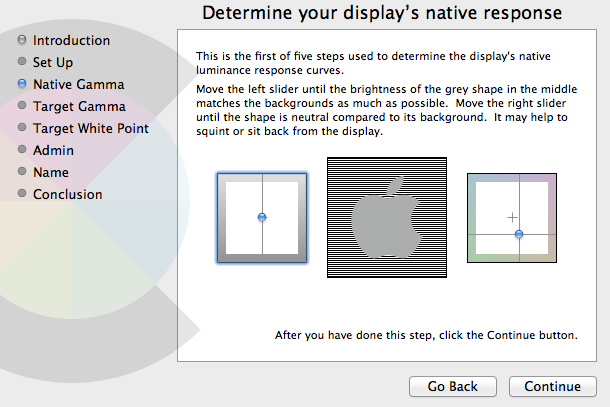Click the bullet beside the Conclusion step
610x407 pixels.
click(x=22, y=195)
